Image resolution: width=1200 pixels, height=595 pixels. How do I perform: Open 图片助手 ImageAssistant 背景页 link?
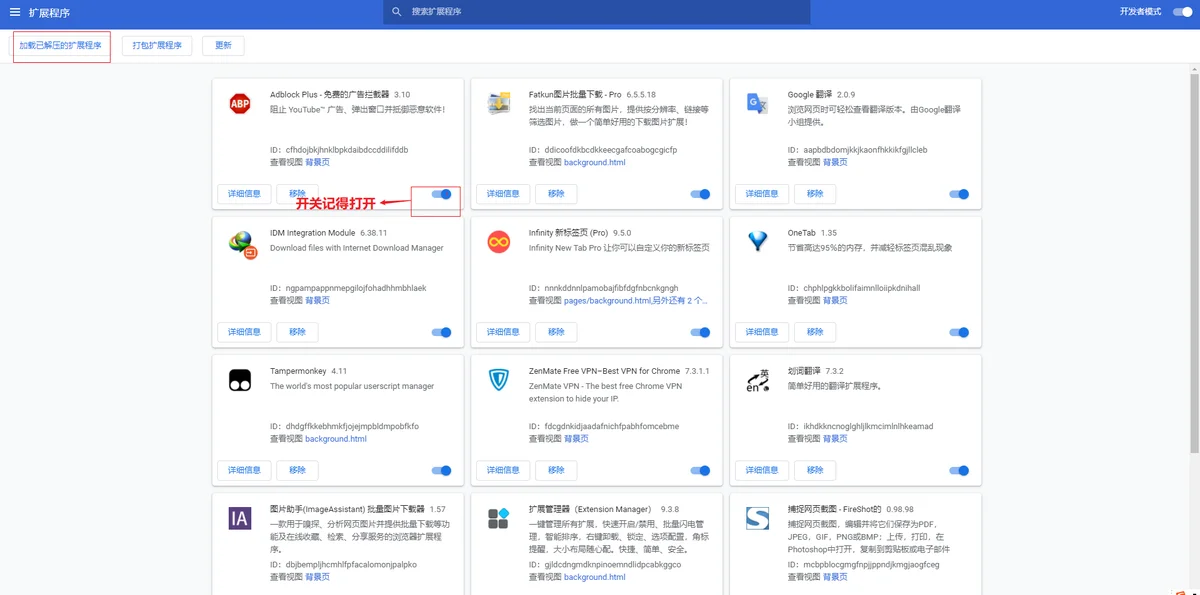click(x=317, y=576)
